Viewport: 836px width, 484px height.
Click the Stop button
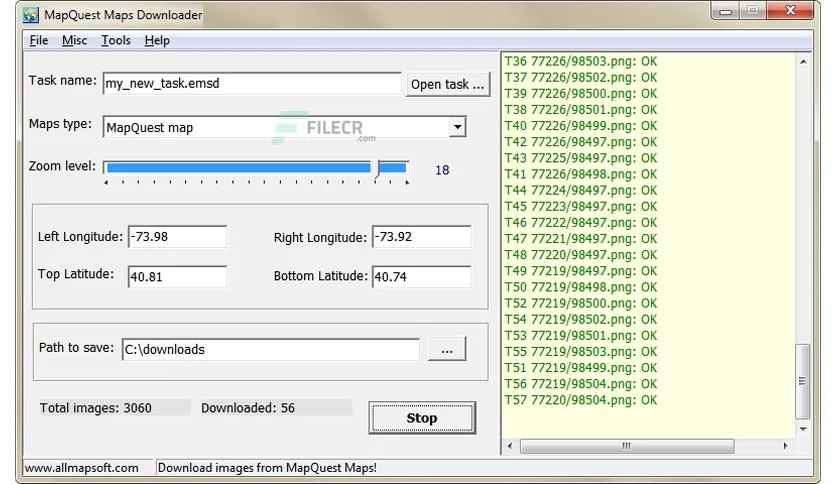422,418
